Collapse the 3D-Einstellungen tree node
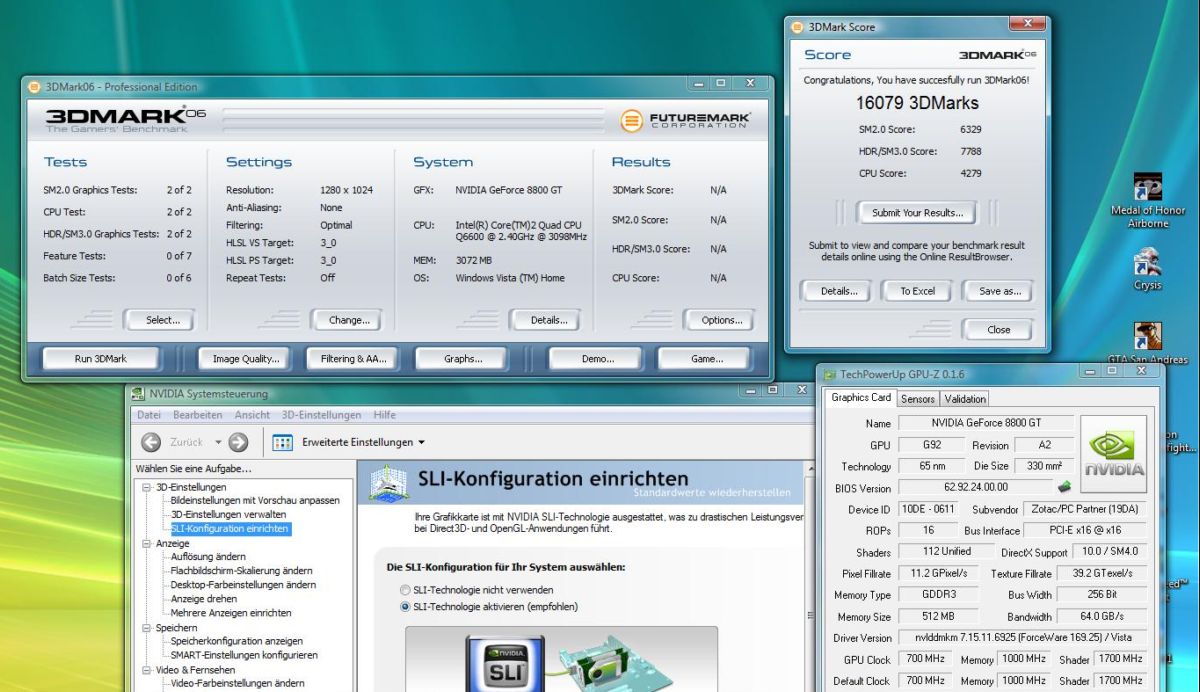Viewport: 1200px width, 692px height. pos(146,487)
